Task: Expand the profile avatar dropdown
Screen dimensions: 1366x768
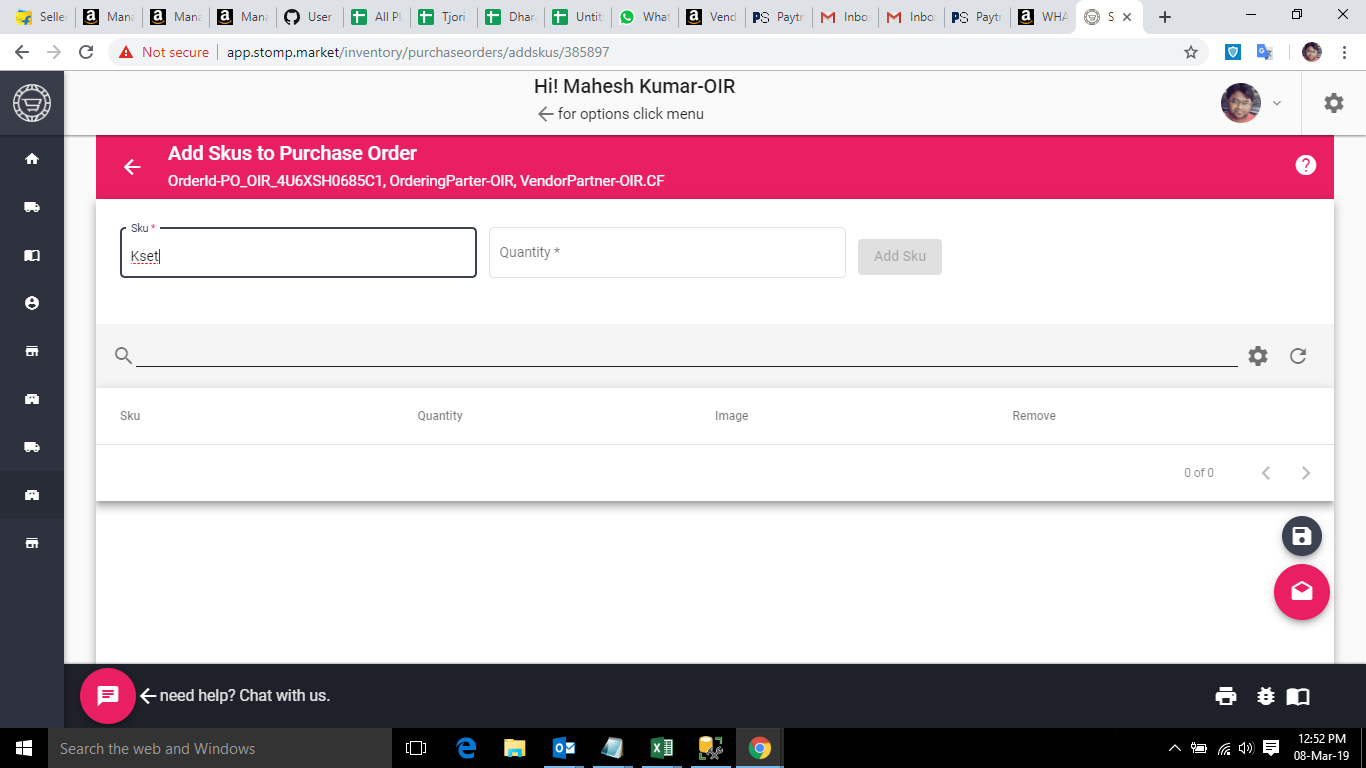Action: click(1277, 103)
